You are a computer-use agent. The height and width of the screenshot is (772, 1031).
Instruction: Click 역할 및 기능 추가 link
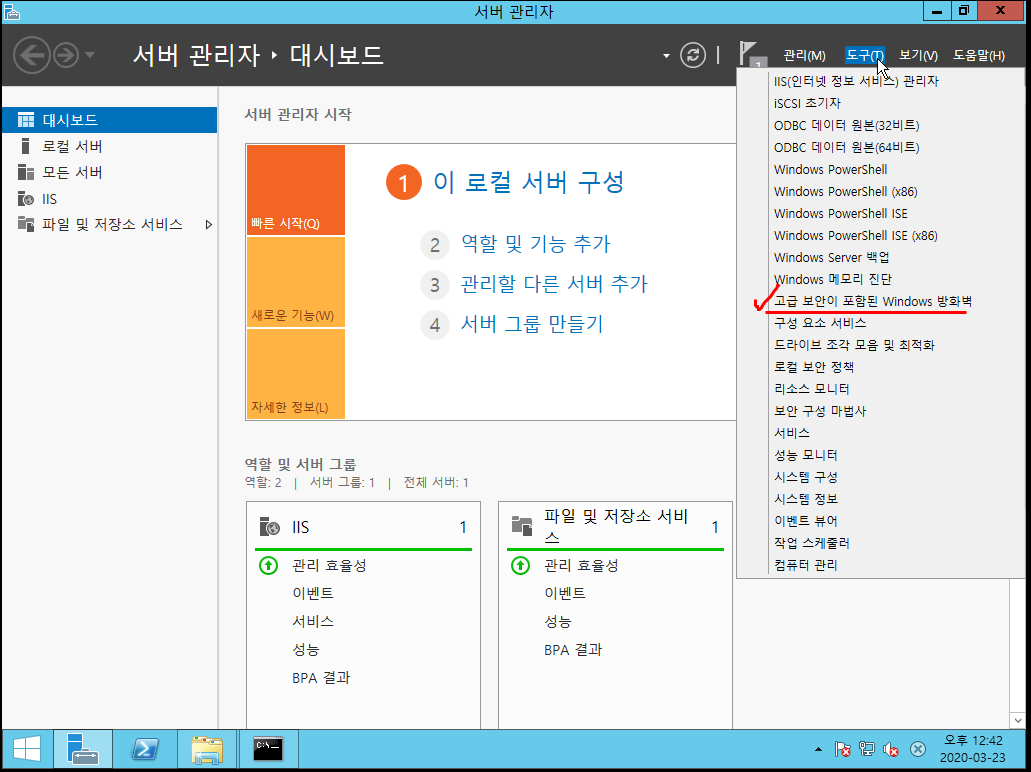pyautogui.click(x=535, y=245)
